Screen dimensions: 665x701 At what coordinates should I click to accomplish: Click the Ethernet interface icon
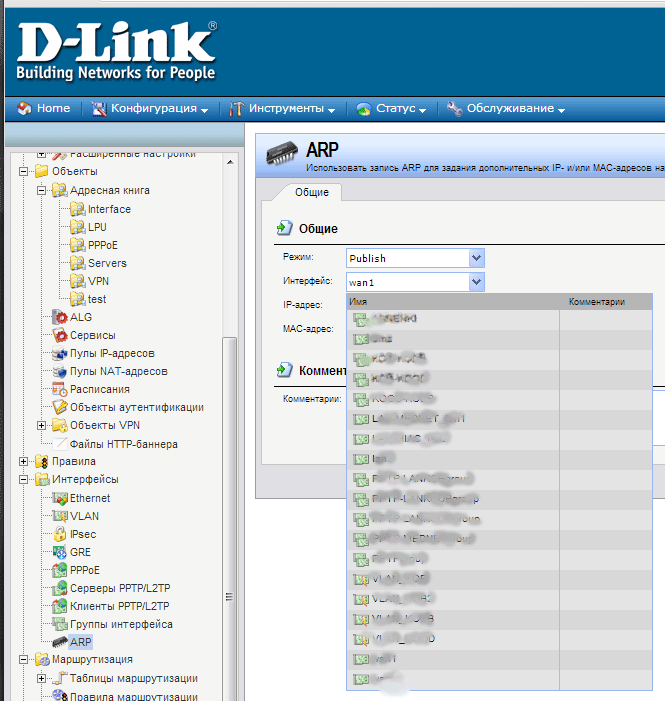point(59,498)
